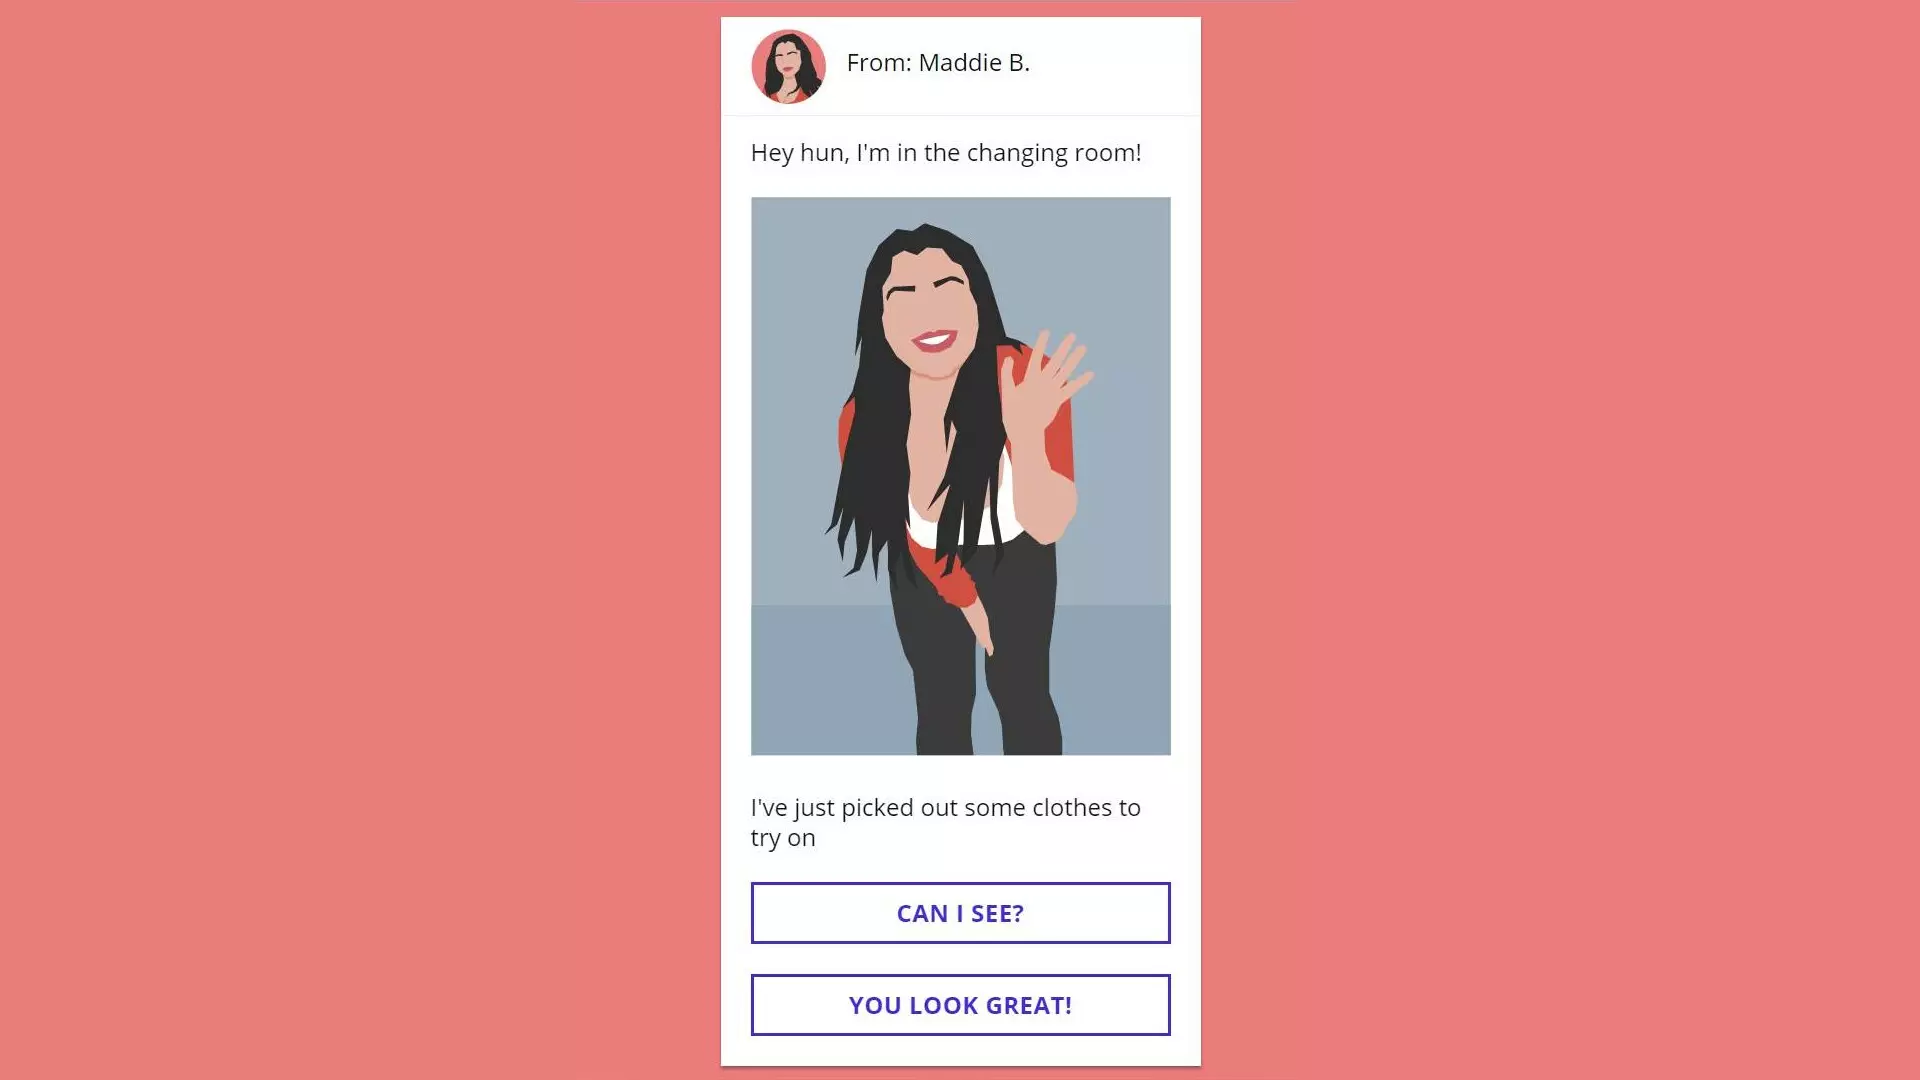The width and height of the screenshot is (1920, 1080).
Task: Click the pink background right of the card
Action: (1560, 540)
